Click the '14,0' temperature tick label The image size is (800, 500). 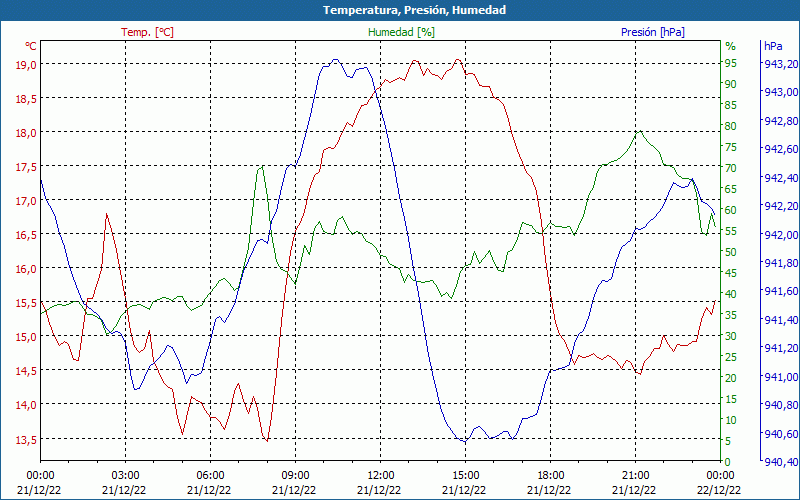coord(26,405)
